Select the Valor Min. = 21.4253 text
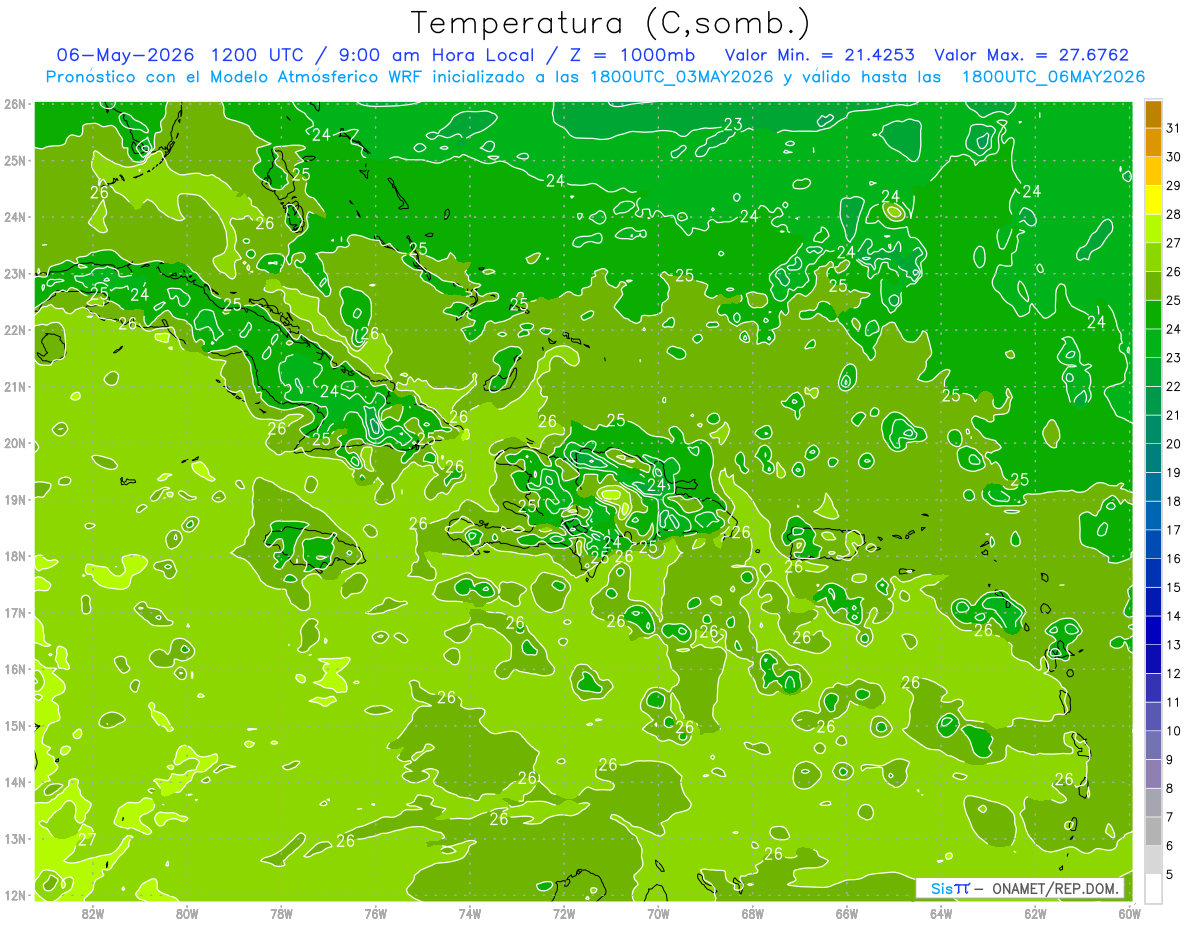The height and width of the screenshot is (927, 1200). [x=819, y=55]
